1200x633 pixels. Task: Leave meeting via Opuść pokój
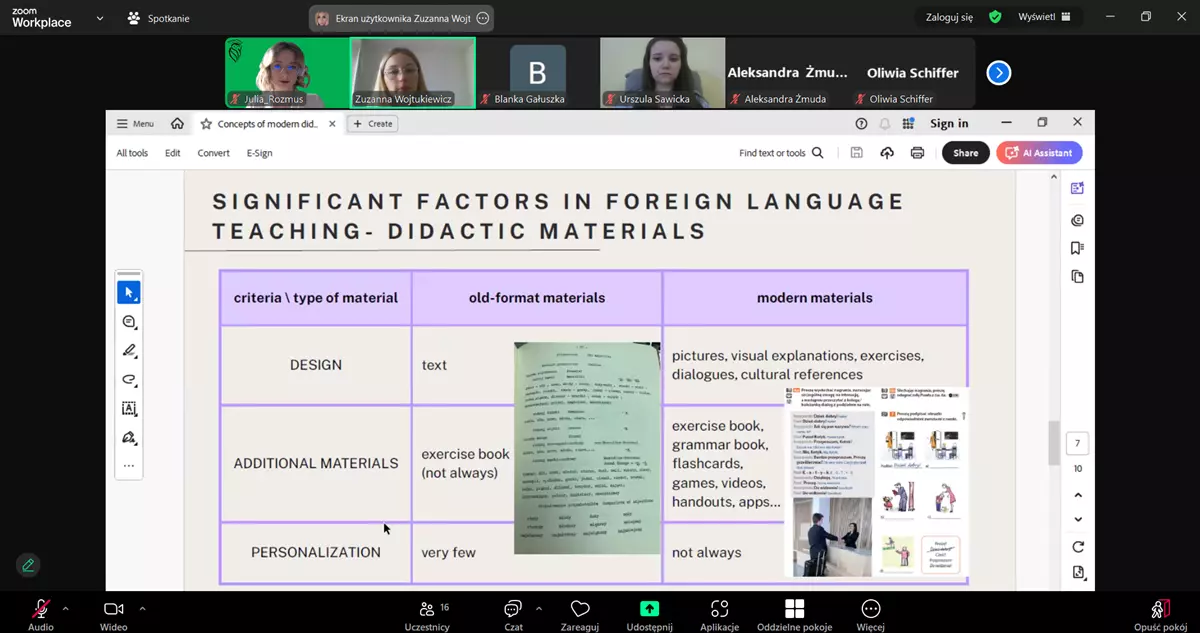(x=1159, y=609)
